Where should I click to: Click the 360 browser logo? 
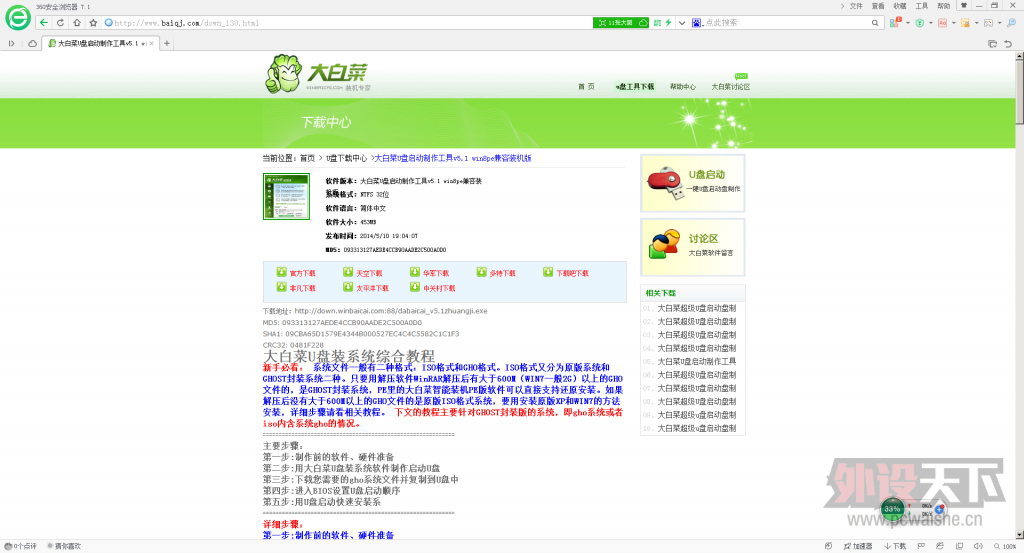click(x=18, y=17)
